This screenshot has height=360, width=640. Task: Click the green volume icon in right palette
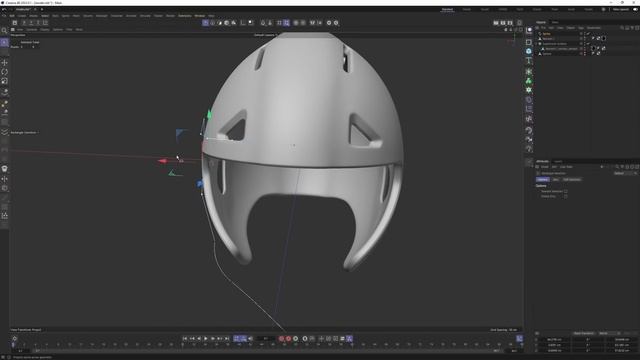tap(529, 81)
